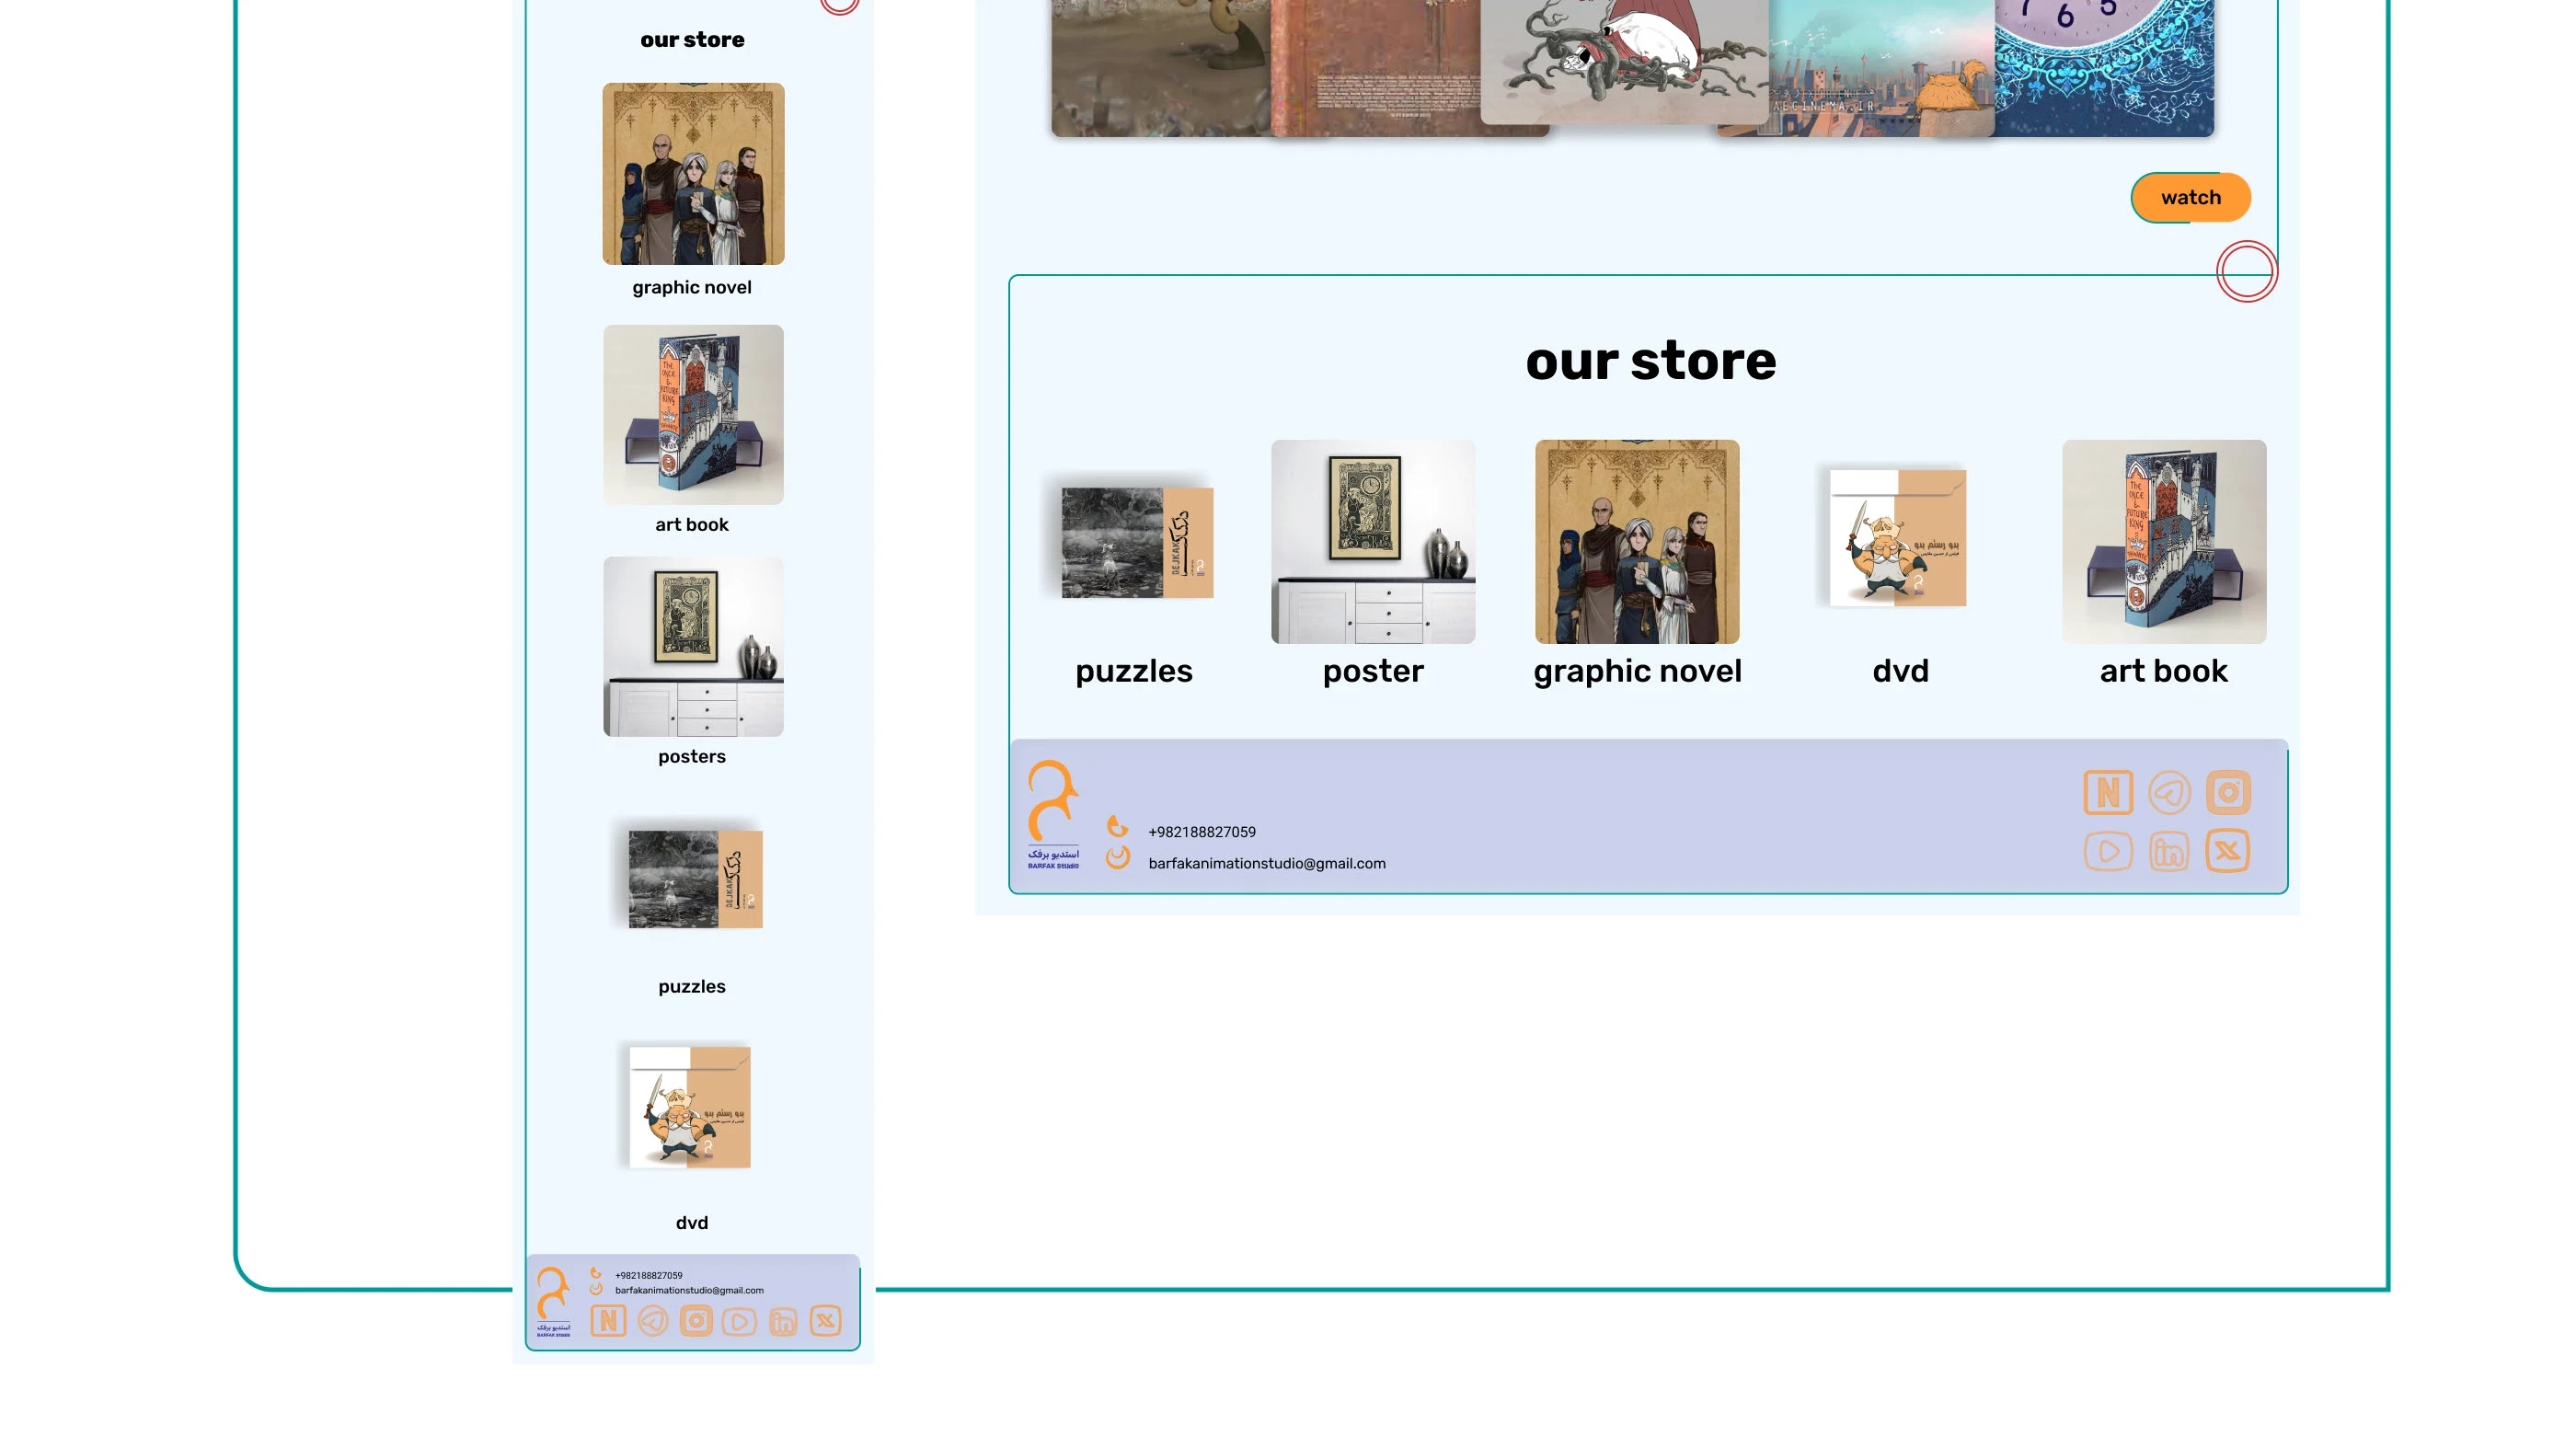Click the graphic novel label in desktop store

[x=1637, y=671]
